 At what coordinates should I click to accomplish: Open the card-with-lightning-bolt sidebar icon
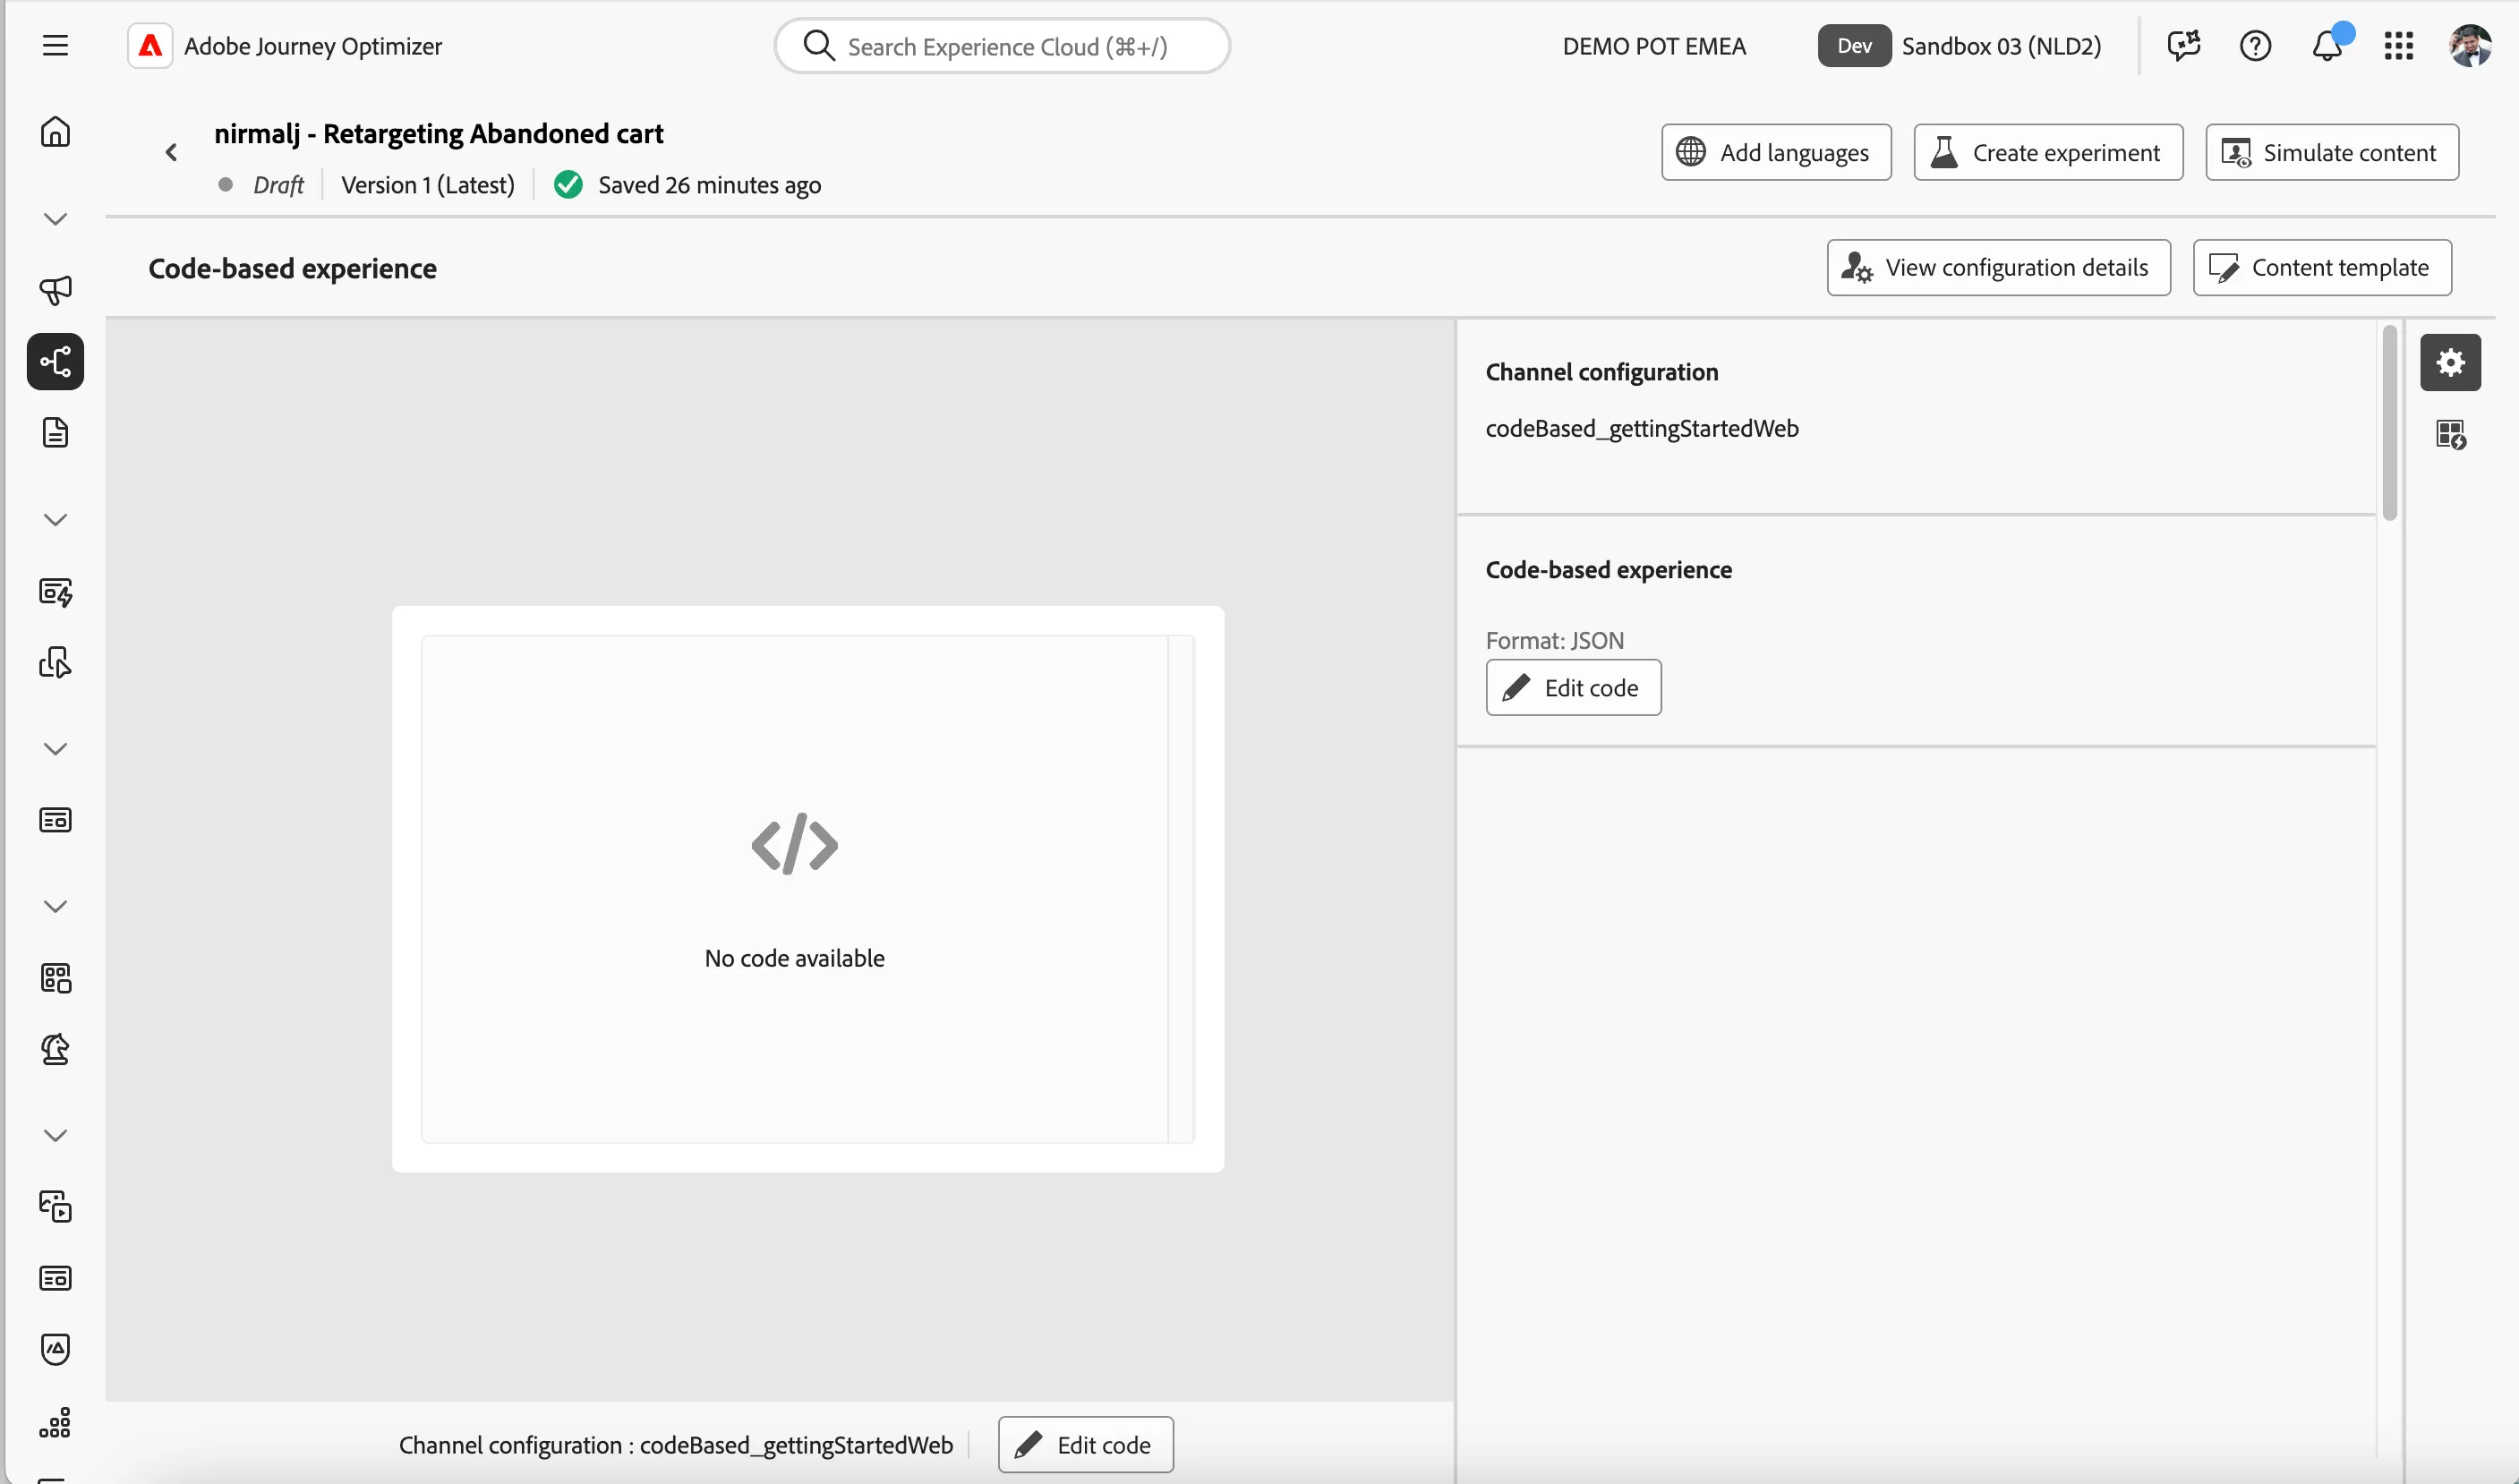click(x=55, y=592)
